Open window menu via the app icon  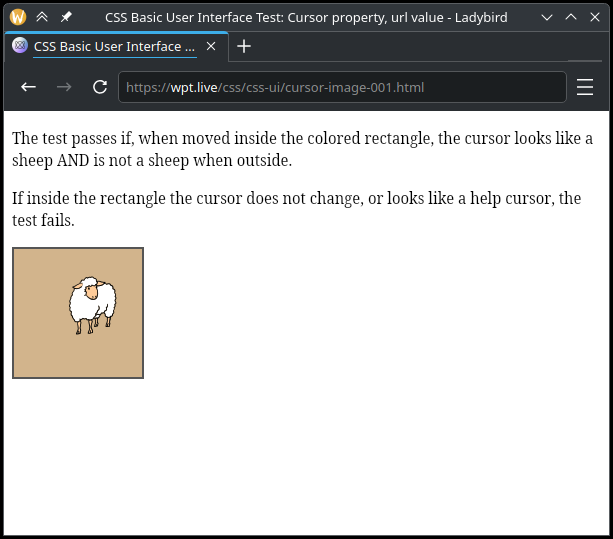[17, 17]
